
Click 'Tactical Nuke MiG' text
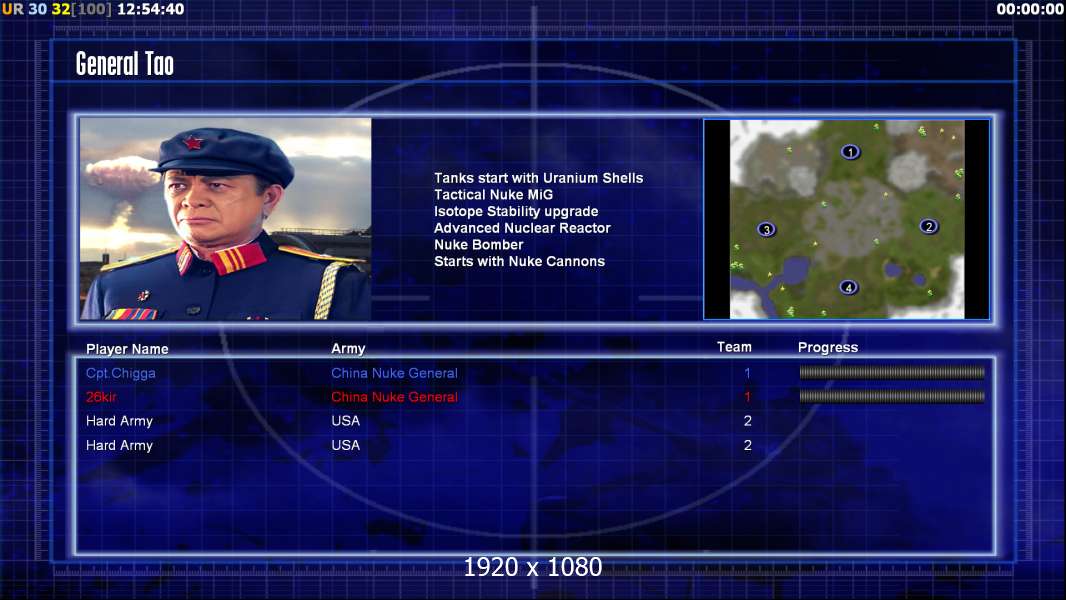coord(494,194)
